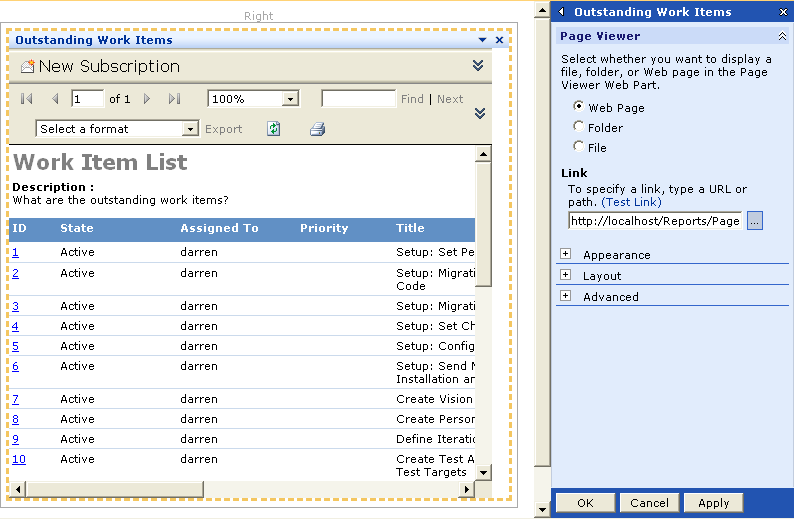The height and width of the screenshot is (519, 794).
Task: Go to next report page
Action: pos(147,99)
